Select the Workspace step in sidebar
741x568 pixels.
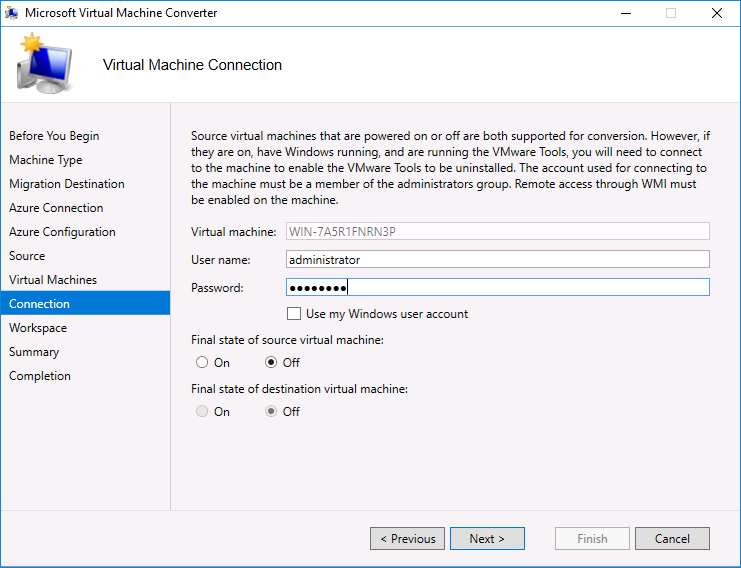click(x=38, y=328)
